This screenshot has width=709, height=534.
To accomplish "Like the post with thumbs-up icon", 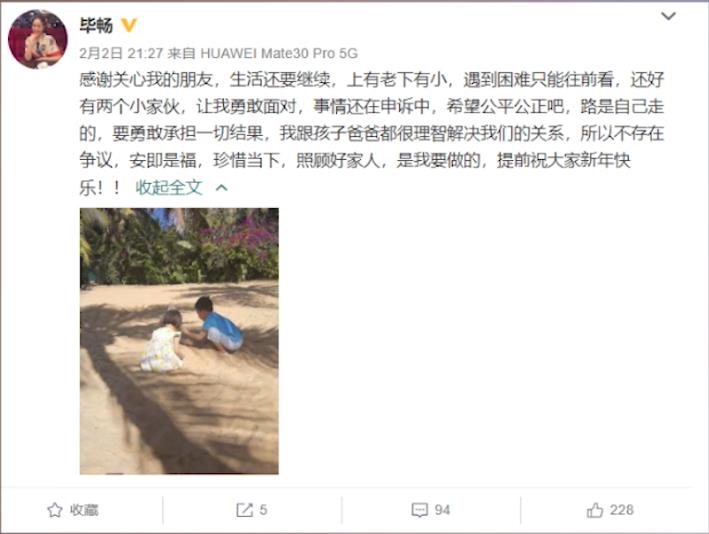I will pyautogui.click(x=595, y=510).
